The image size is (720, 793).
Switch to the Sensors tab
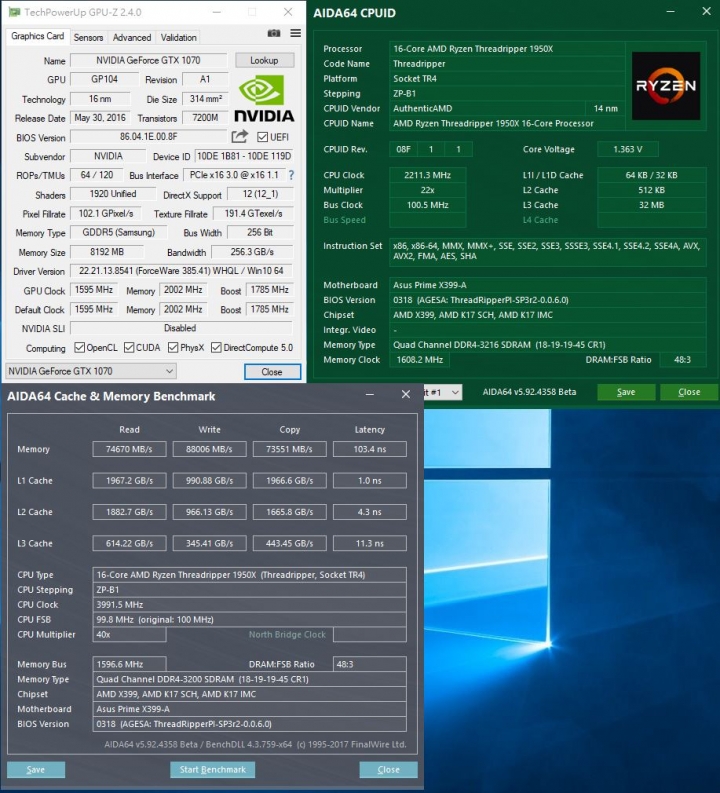coord(88,37)
